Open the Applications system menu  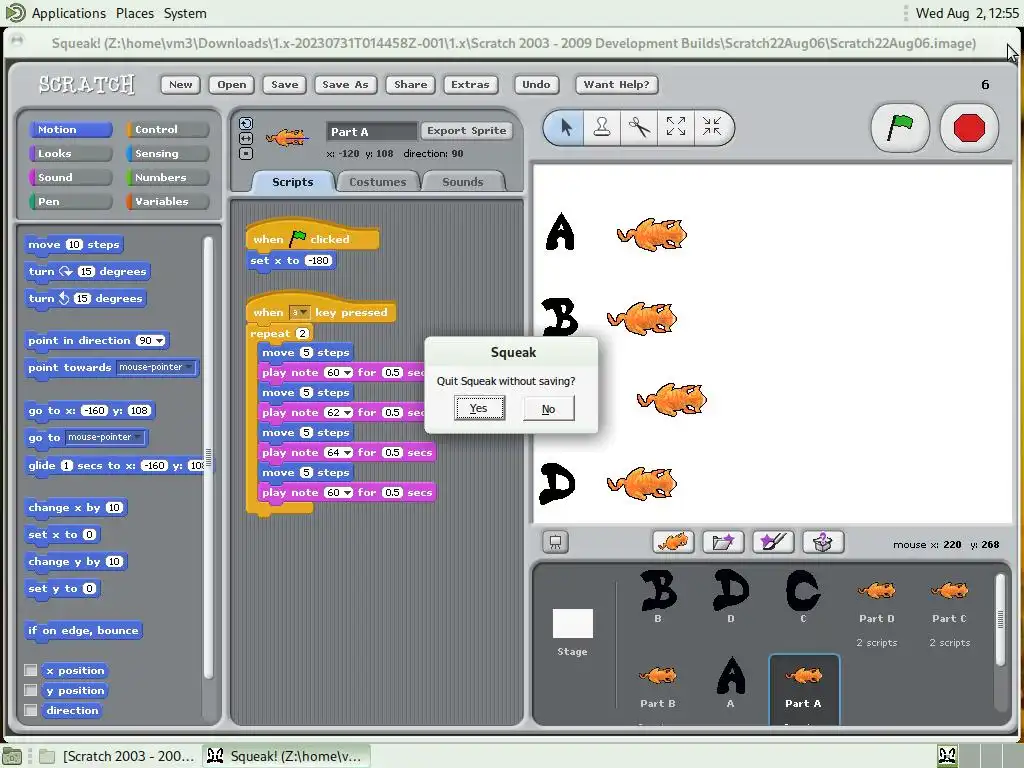click(69, 13)
